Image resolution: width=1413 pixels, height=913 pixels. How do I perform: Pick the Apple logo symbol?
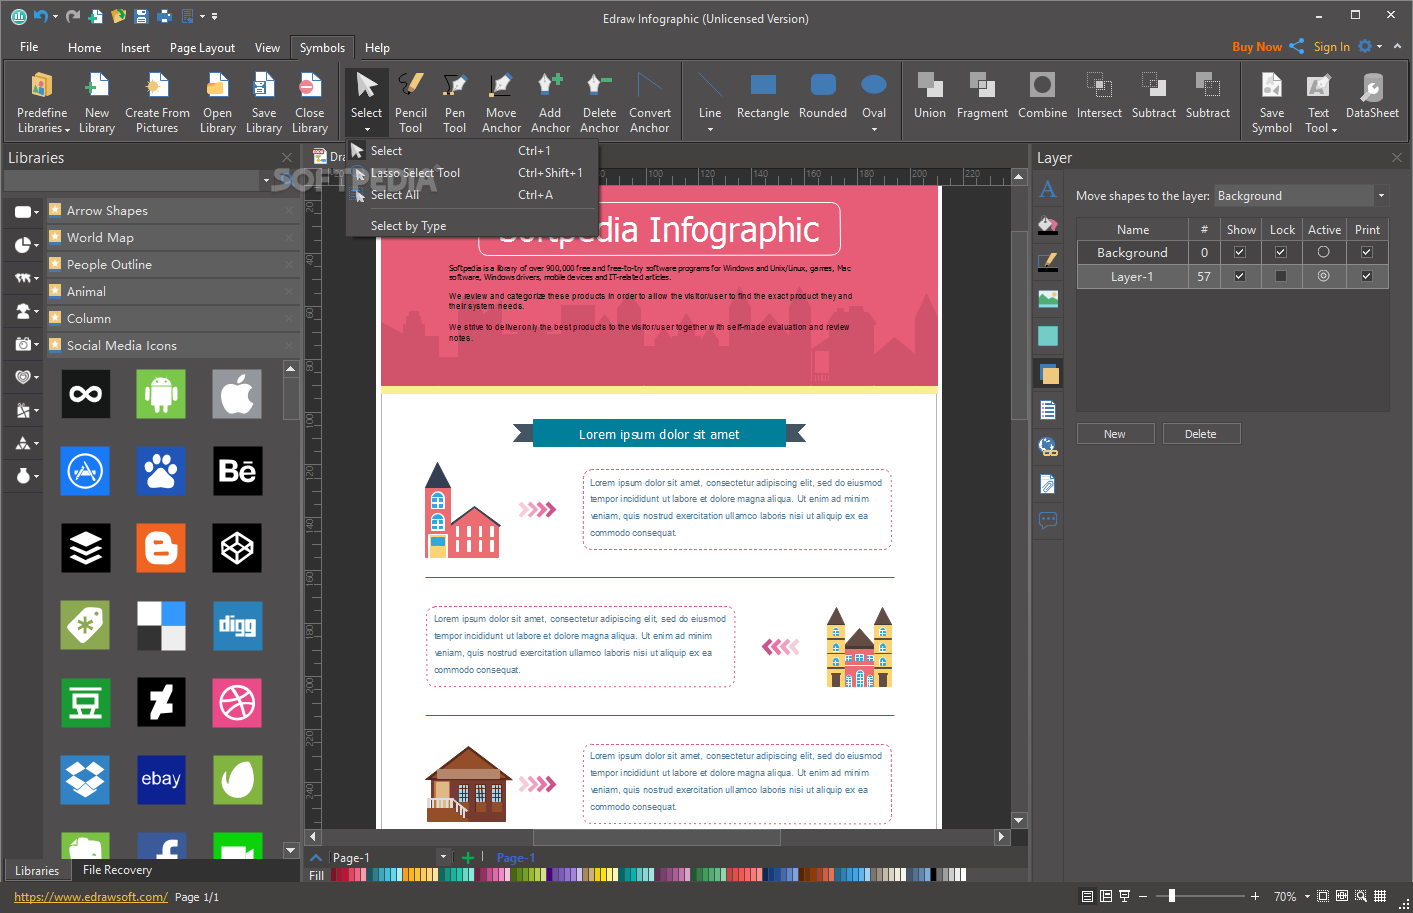(237, 394)
